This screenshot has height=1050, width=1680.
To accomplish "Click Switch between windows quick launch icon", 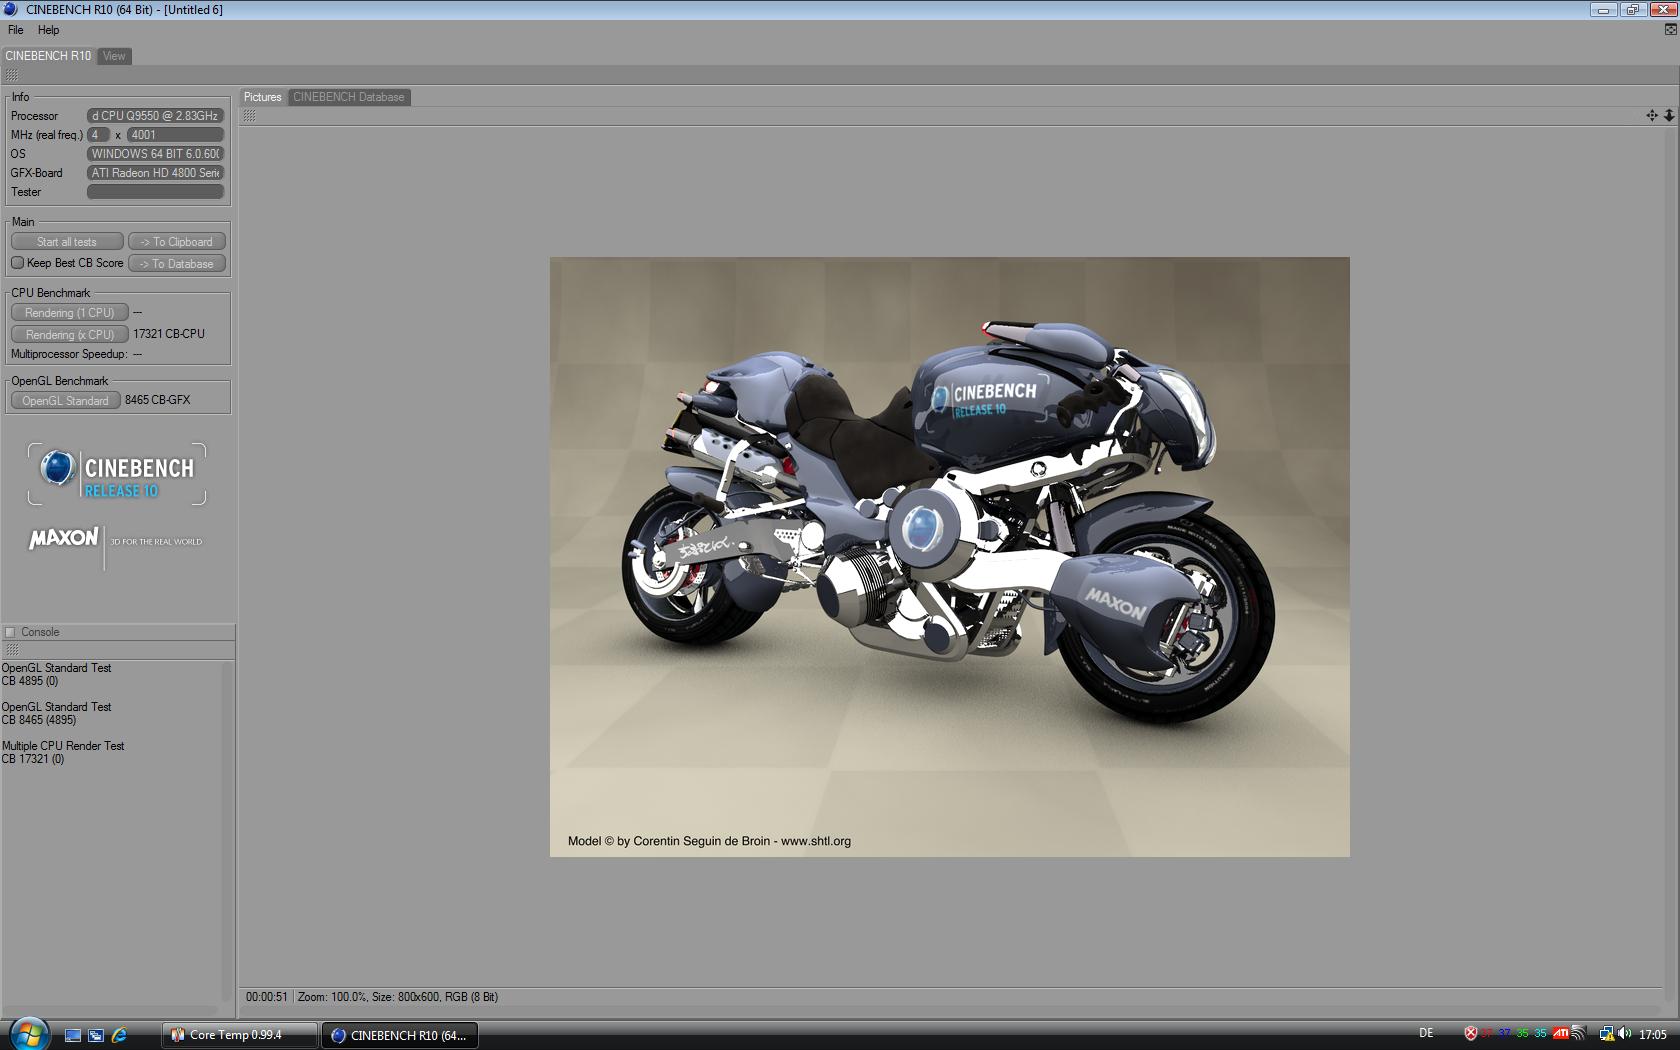I will (96, 1035).
